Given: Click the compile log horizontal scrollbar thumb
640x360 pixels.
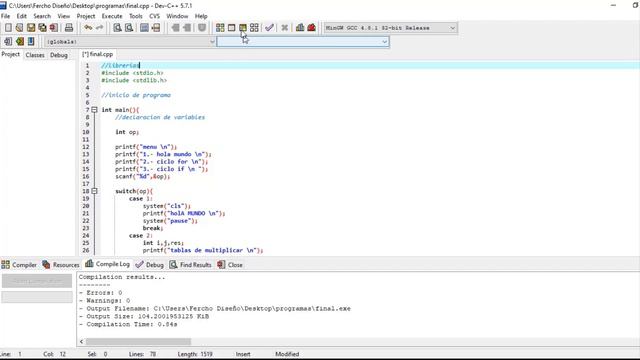Looking at the screenshot, I should click(x=138, y=341).
